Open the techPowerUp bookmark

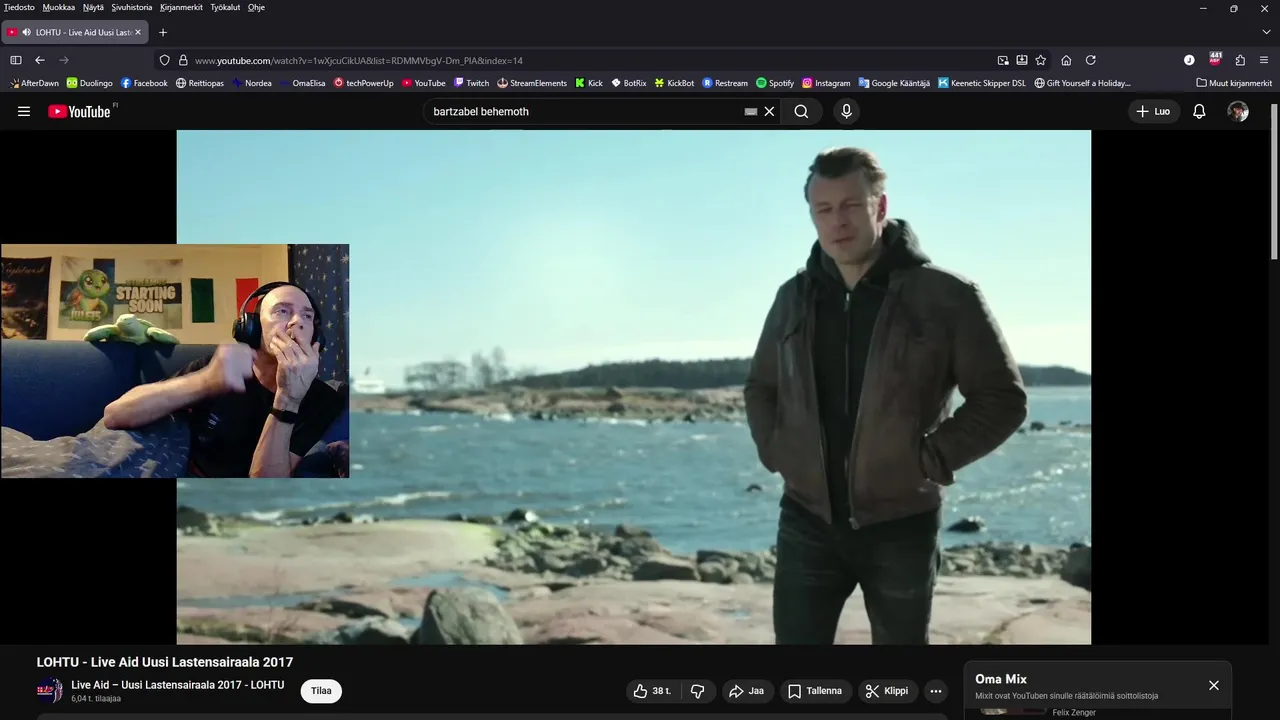tap(364, 83)
